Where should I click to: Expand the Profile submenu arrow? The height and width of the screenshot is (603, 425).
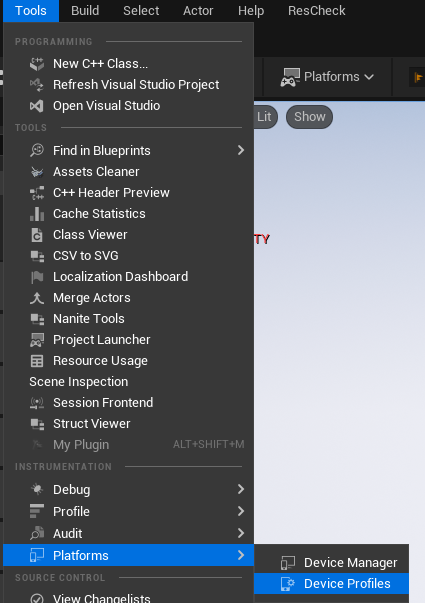pyautogui.click(x=241, y=511)
